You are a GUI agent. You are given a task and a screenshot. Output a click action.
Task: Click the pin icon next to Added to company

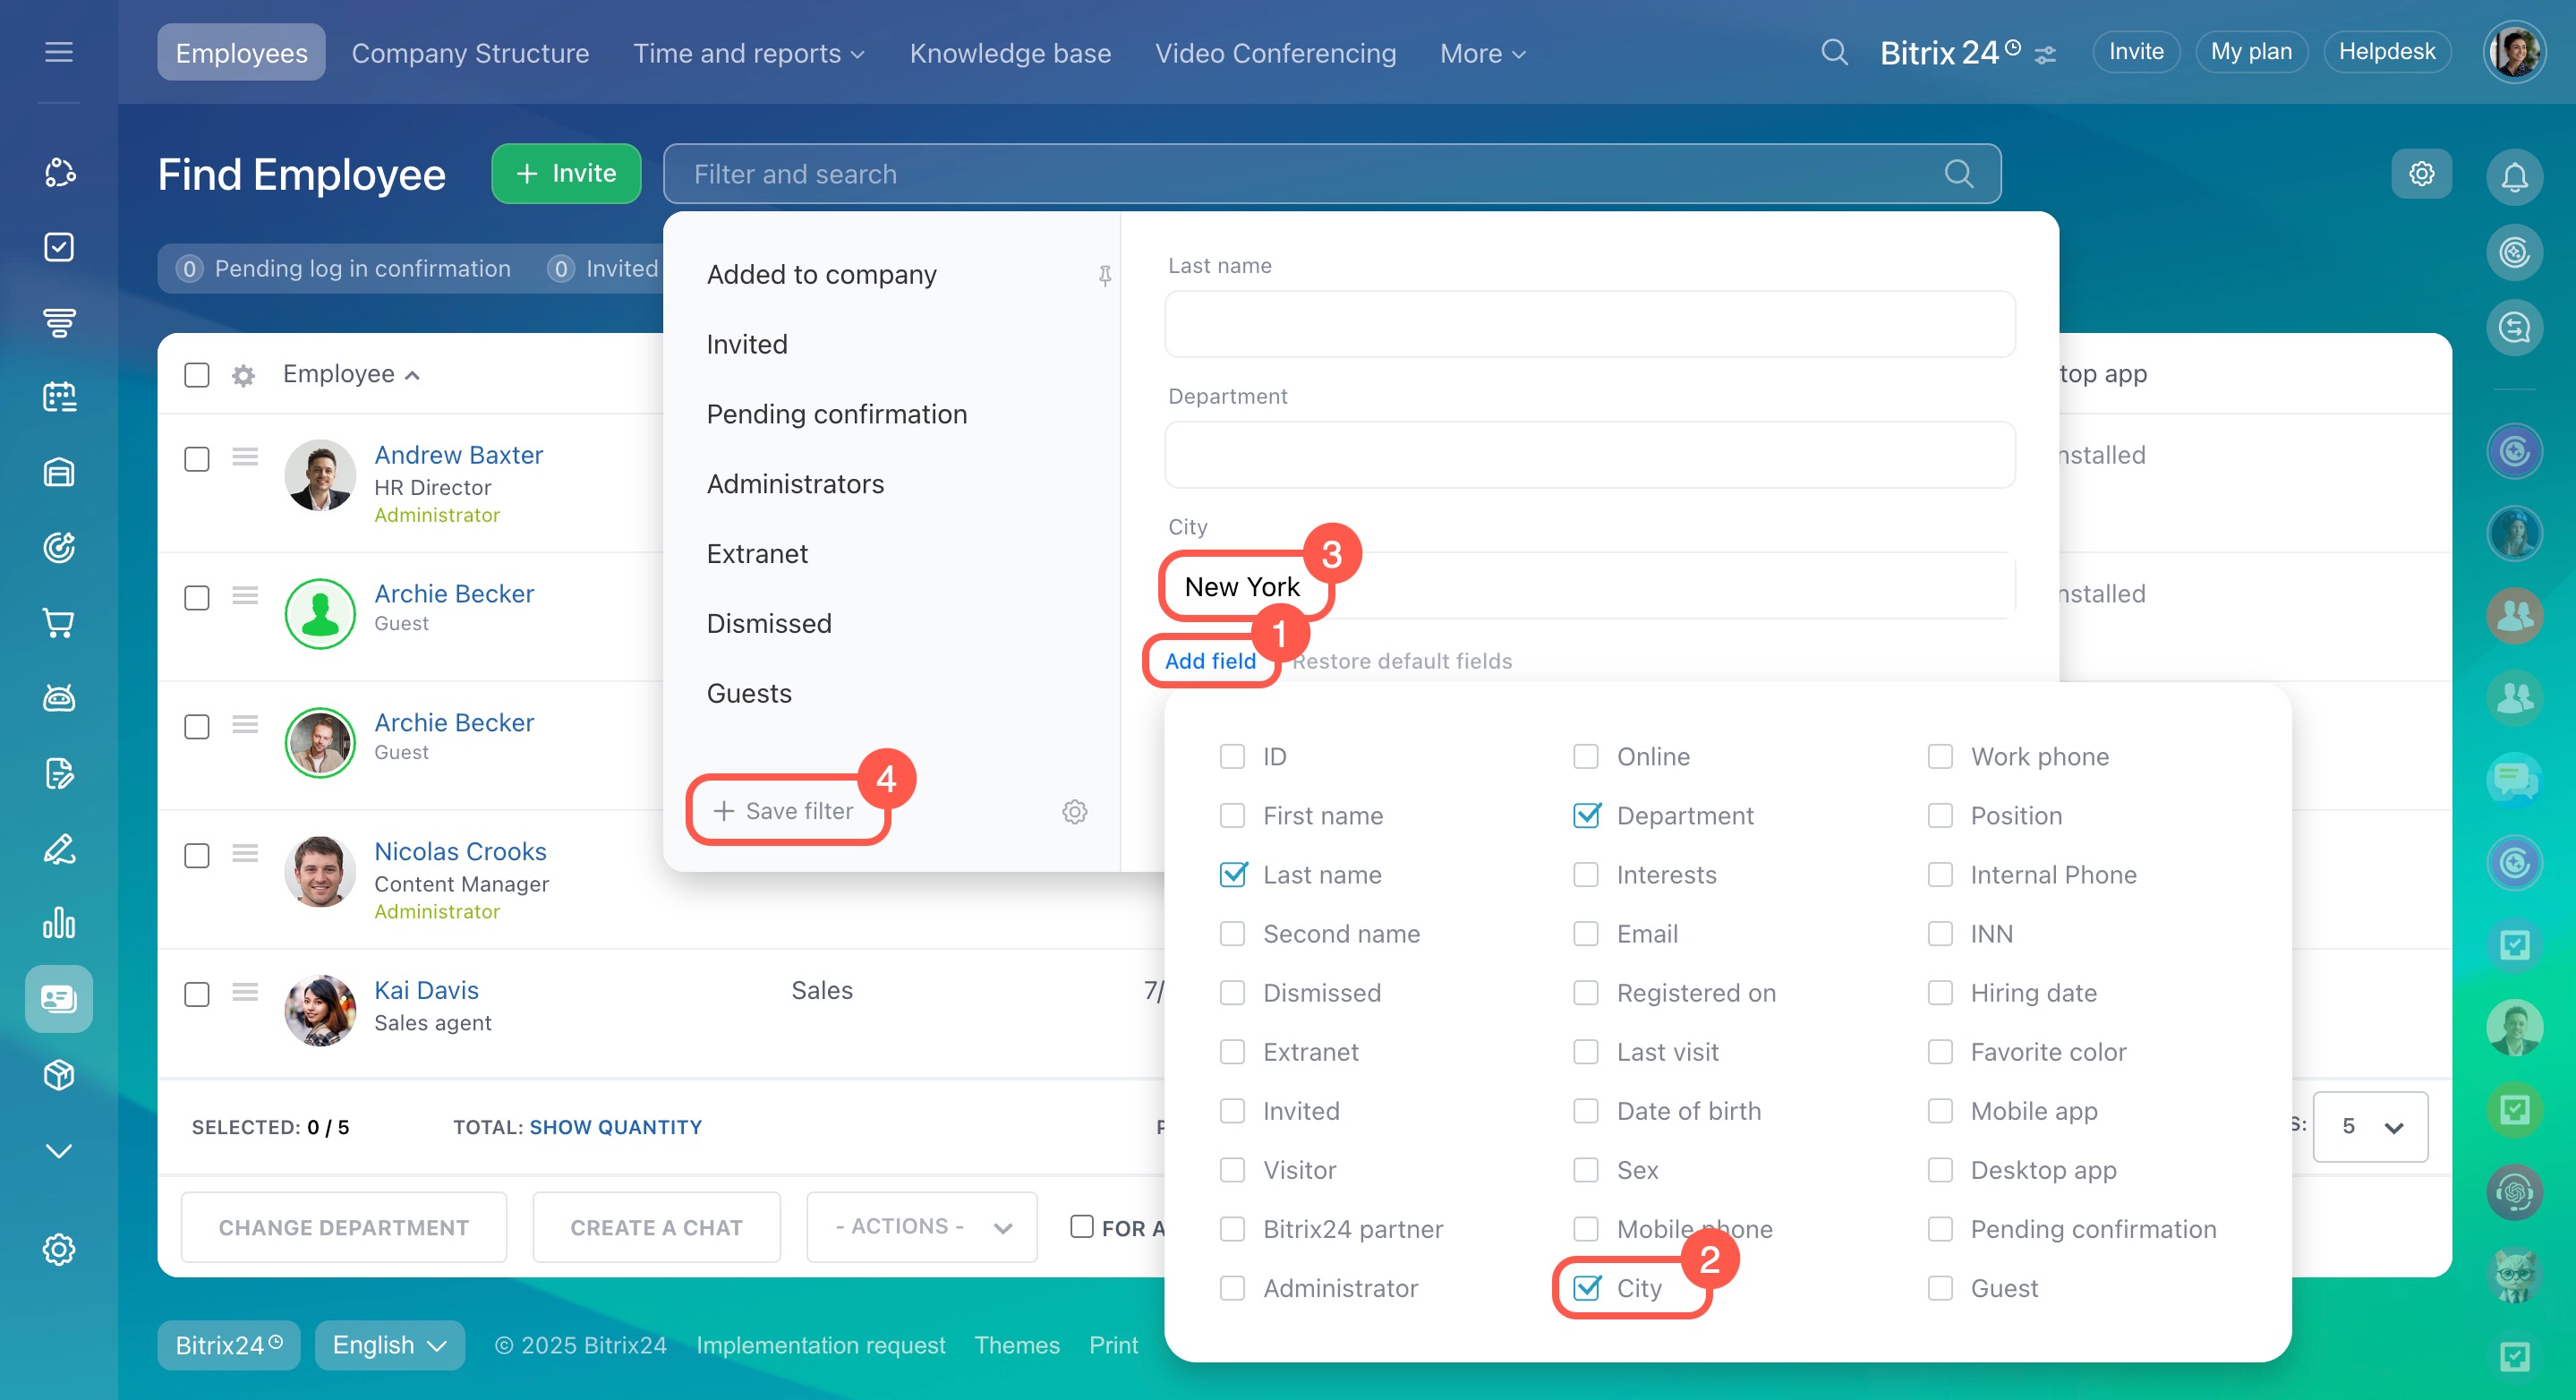point(1104,275)
